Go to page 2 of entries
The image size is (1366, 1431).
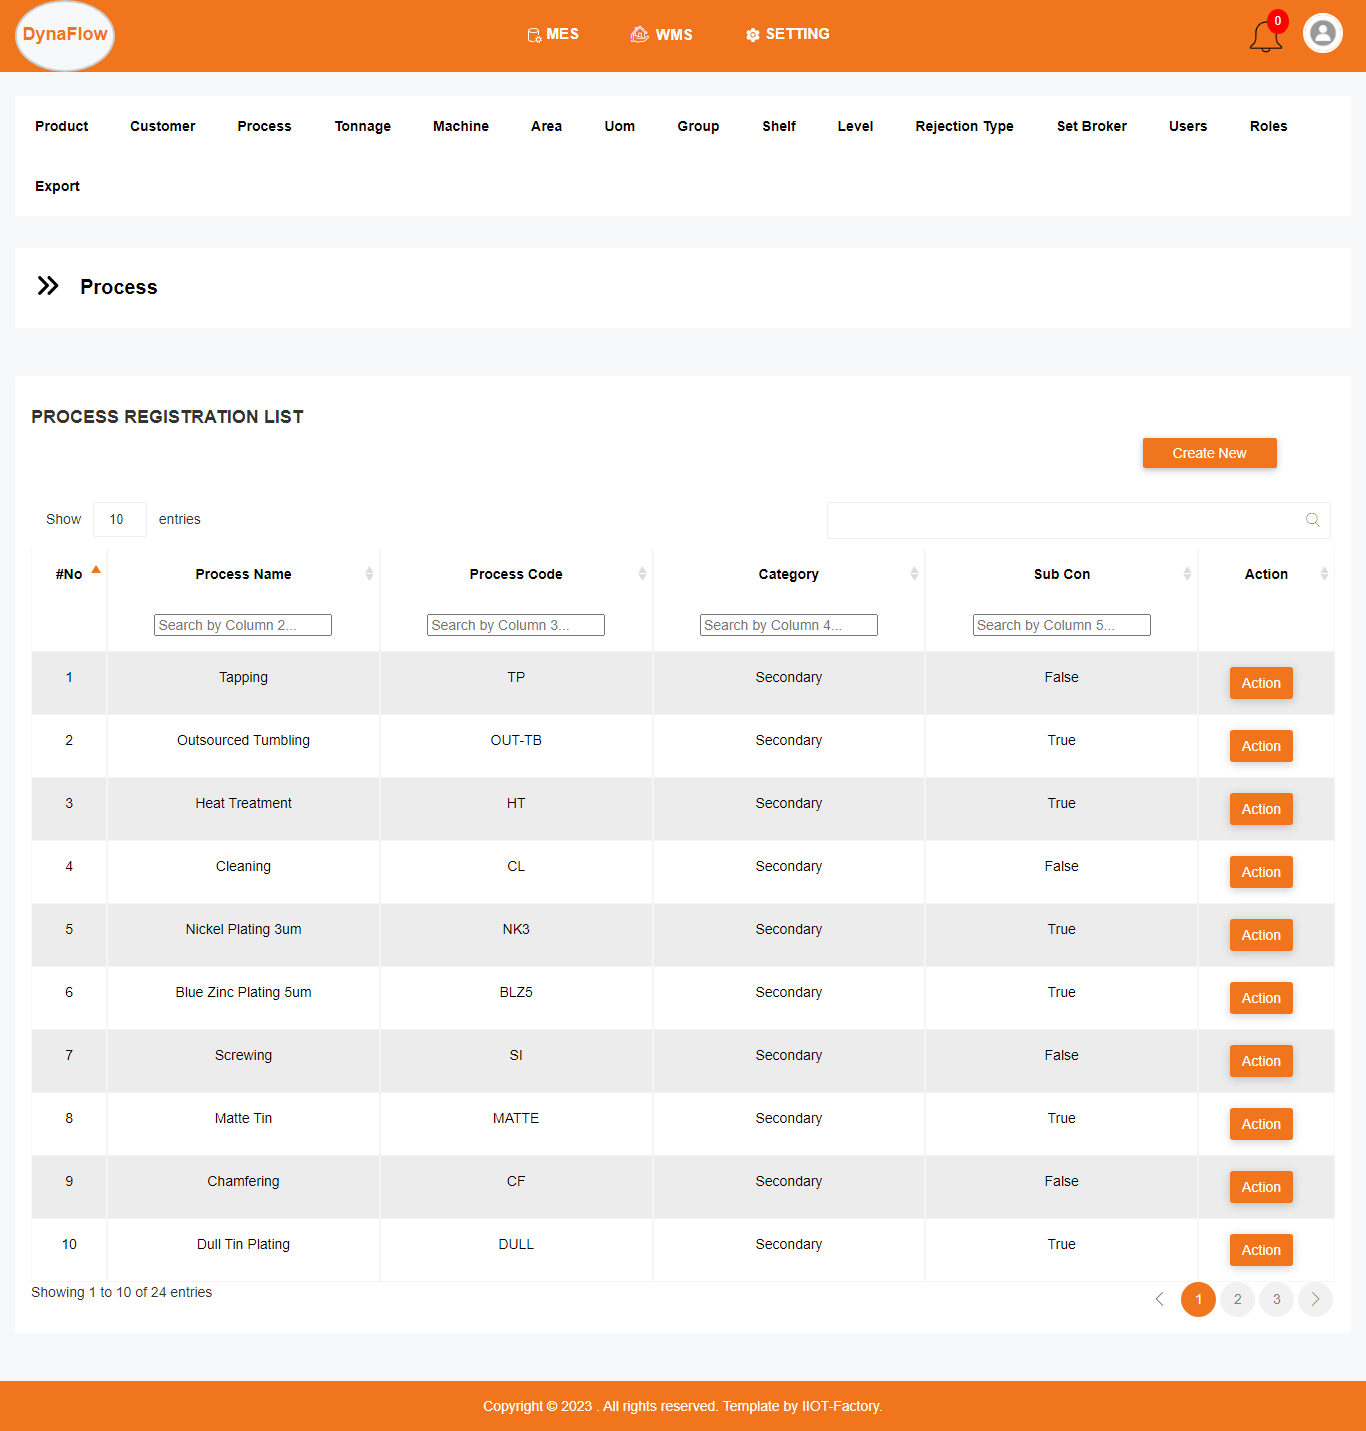(x=1238, y=1299)
